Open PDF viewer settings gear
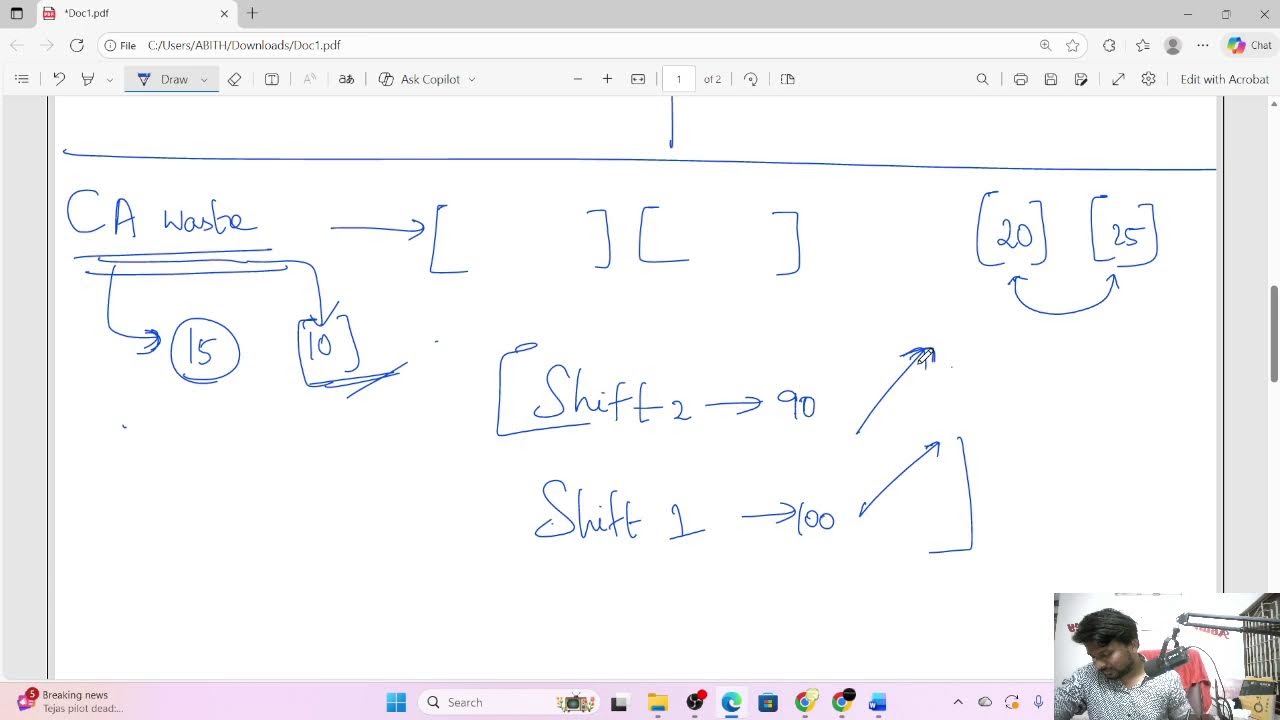Screen dimensions: 1280x720 tap(1148, 79)
